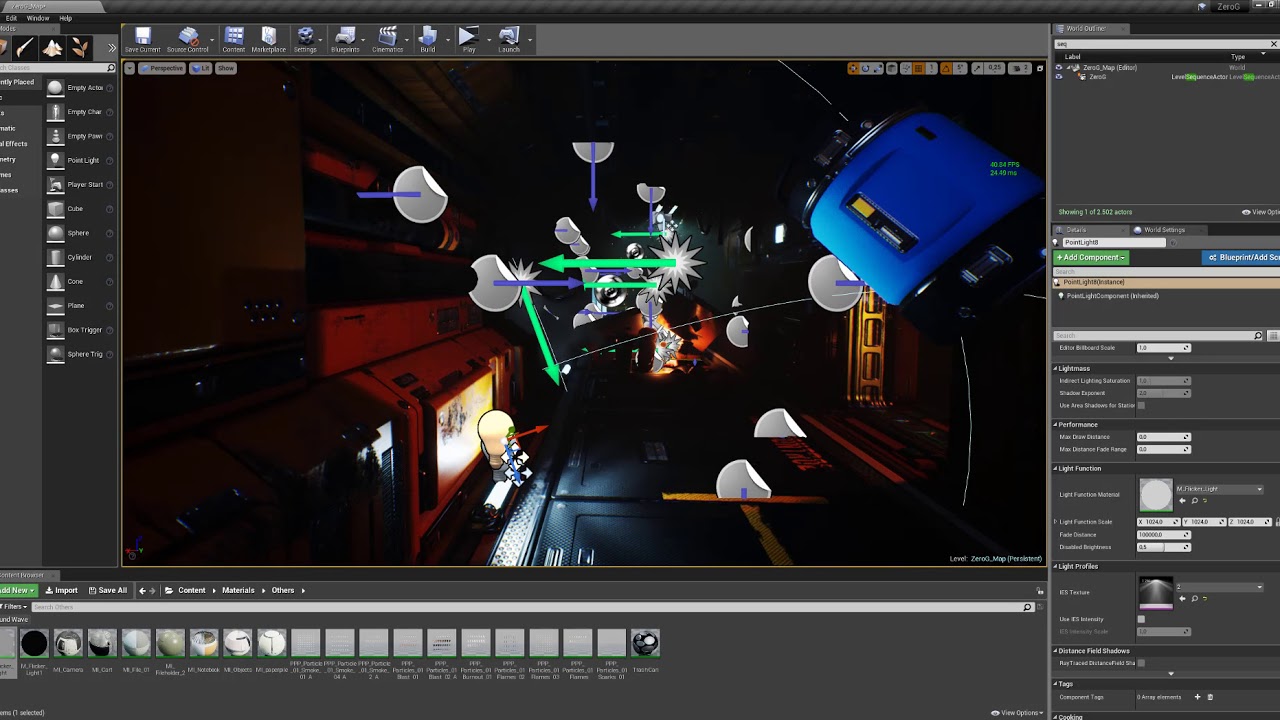Open the Cinematics toolbar icon
Viewport: 1280px width, 720px height.
(x=387, y=39)
